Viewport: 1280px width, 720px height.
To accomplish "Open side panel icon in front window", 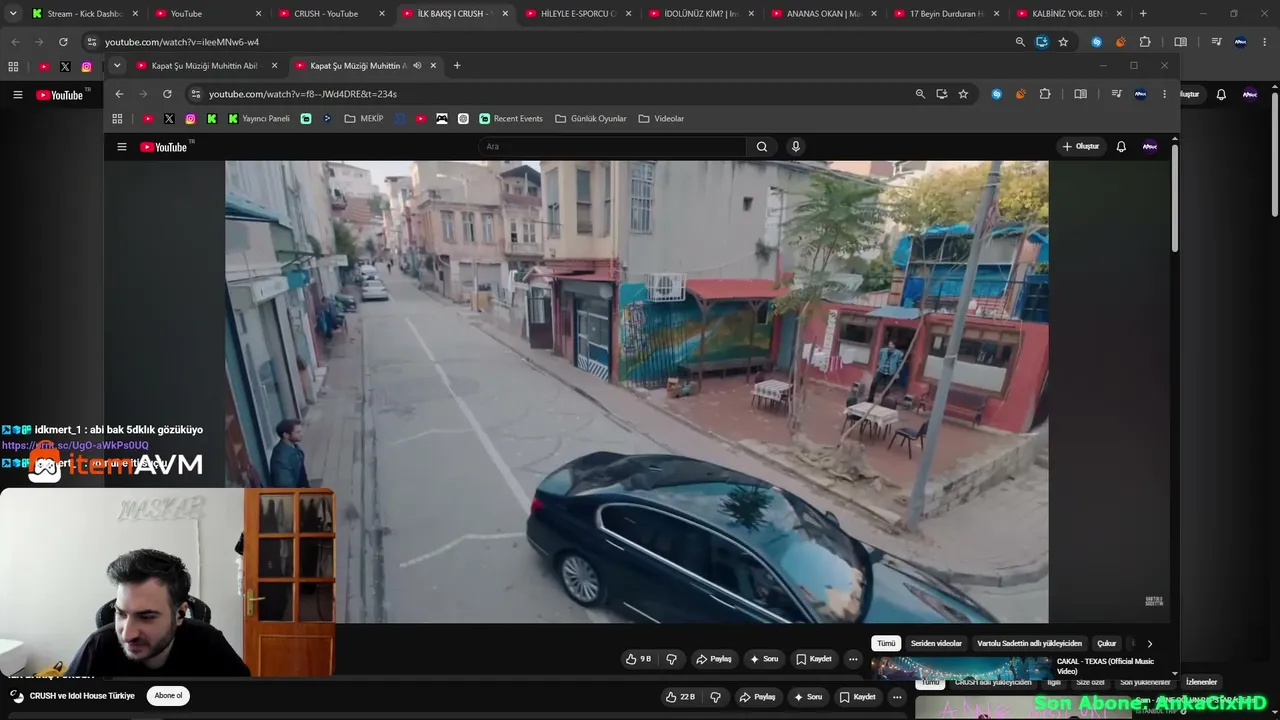I will click(1080, 94).
